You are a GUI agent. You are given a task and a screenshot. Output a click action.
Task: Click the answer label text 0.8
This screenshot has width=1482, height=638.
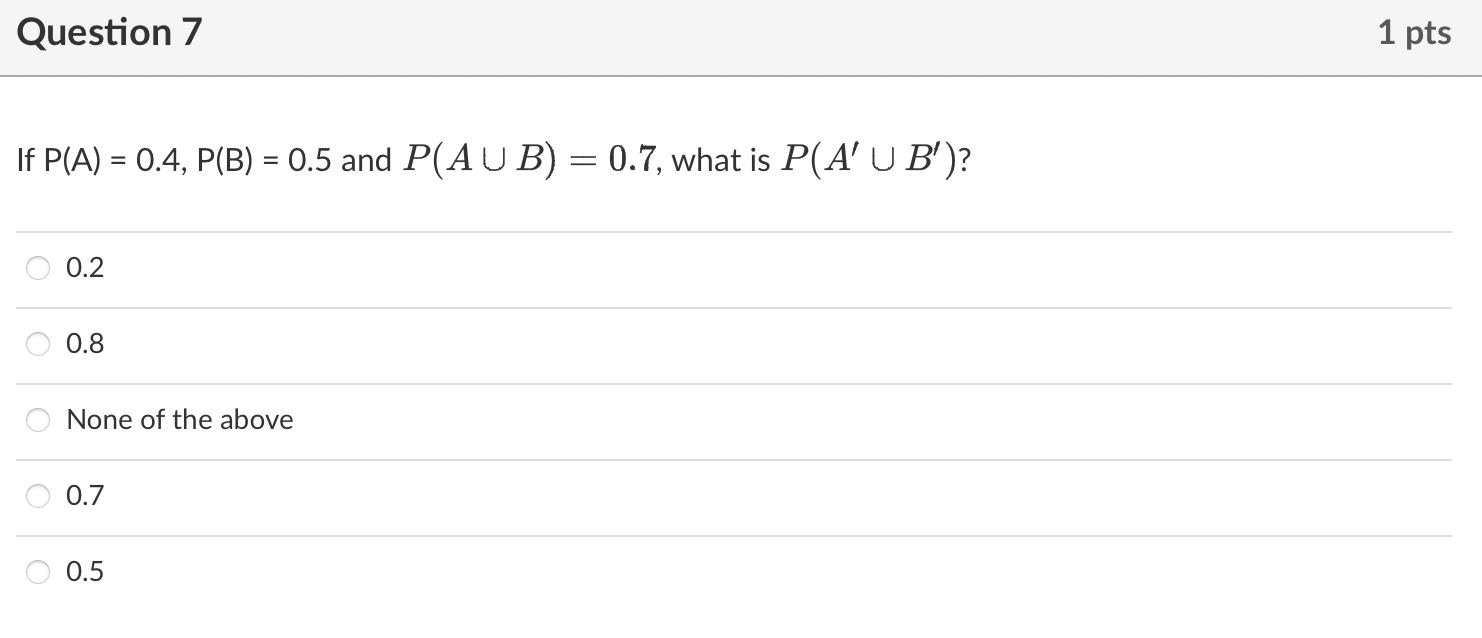pyautogui.click(x=84, y=343)
